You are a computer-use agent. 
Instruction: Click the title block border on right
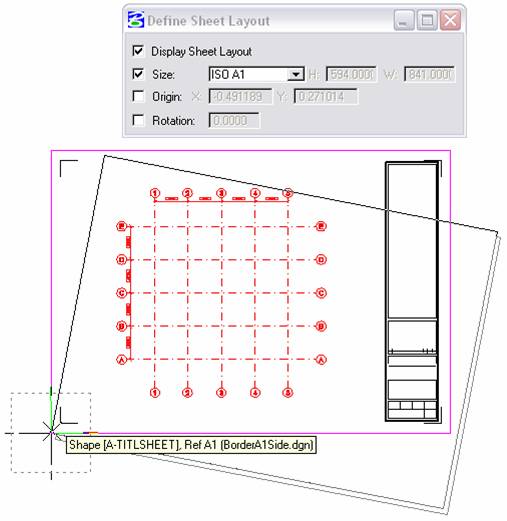(x=412, y=291)
